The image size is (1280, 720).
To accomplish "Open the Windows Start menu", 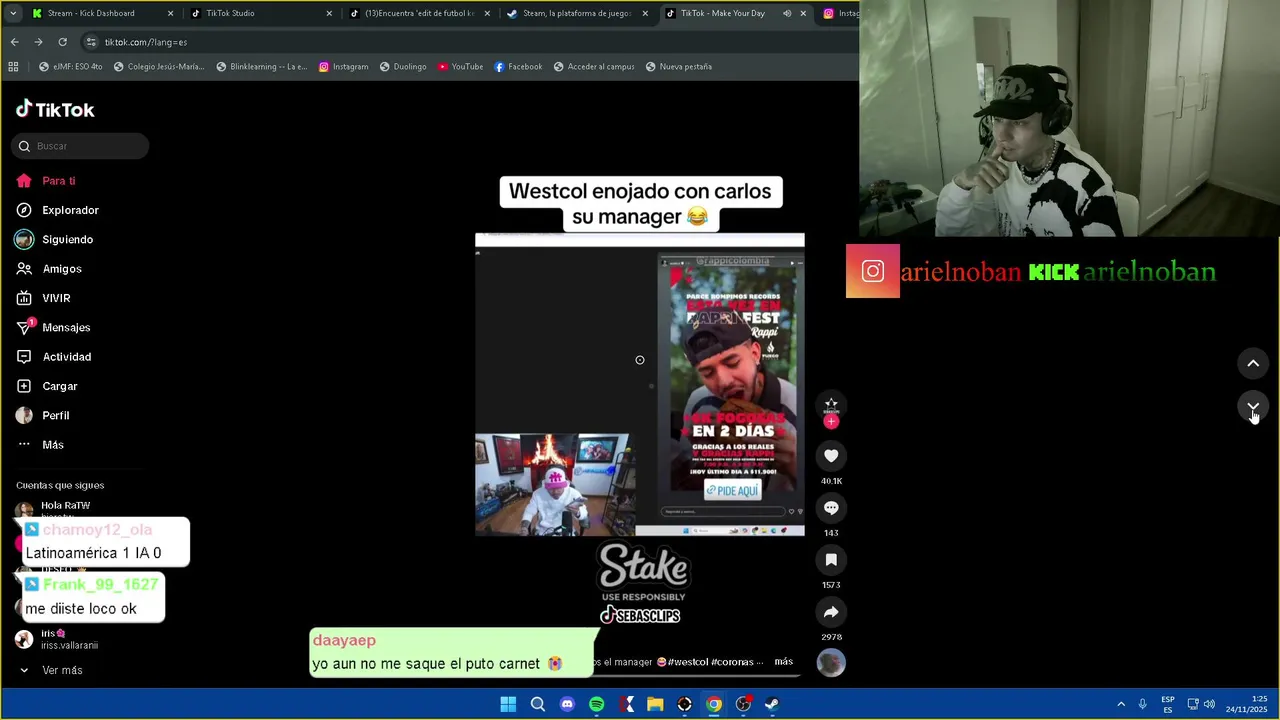I will pos(508,704).
